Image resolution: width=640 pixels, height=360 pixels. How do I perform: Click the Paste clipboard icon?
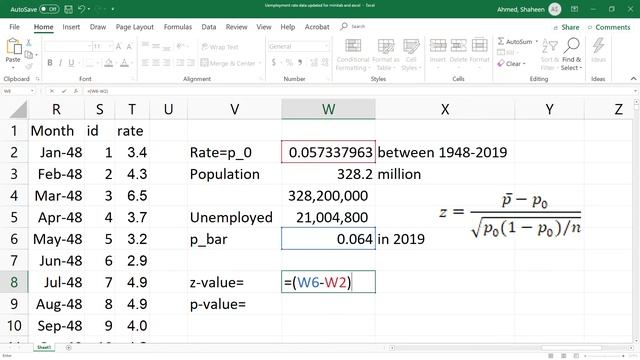[x=13, y=47]
